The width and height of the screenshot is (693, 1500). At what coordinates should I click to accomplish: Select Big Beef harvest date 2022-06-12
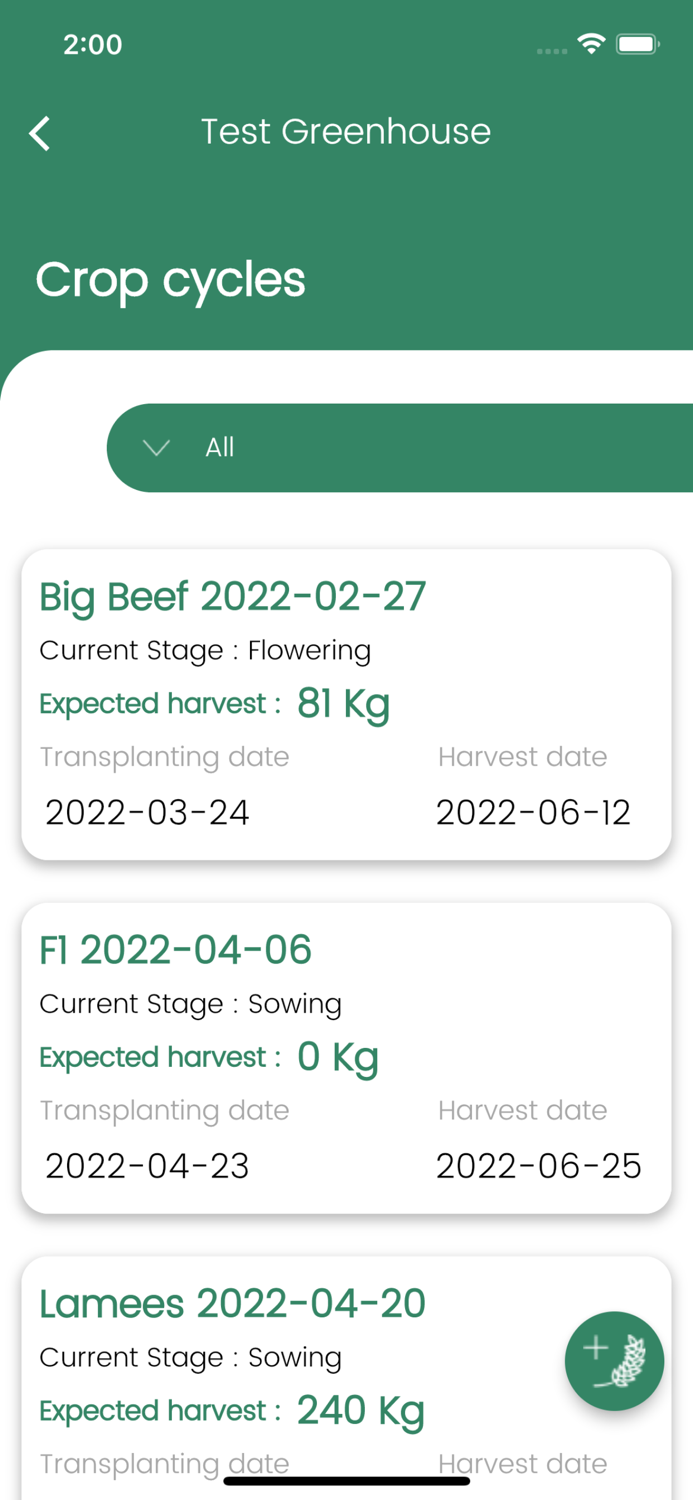coord(533,812)
